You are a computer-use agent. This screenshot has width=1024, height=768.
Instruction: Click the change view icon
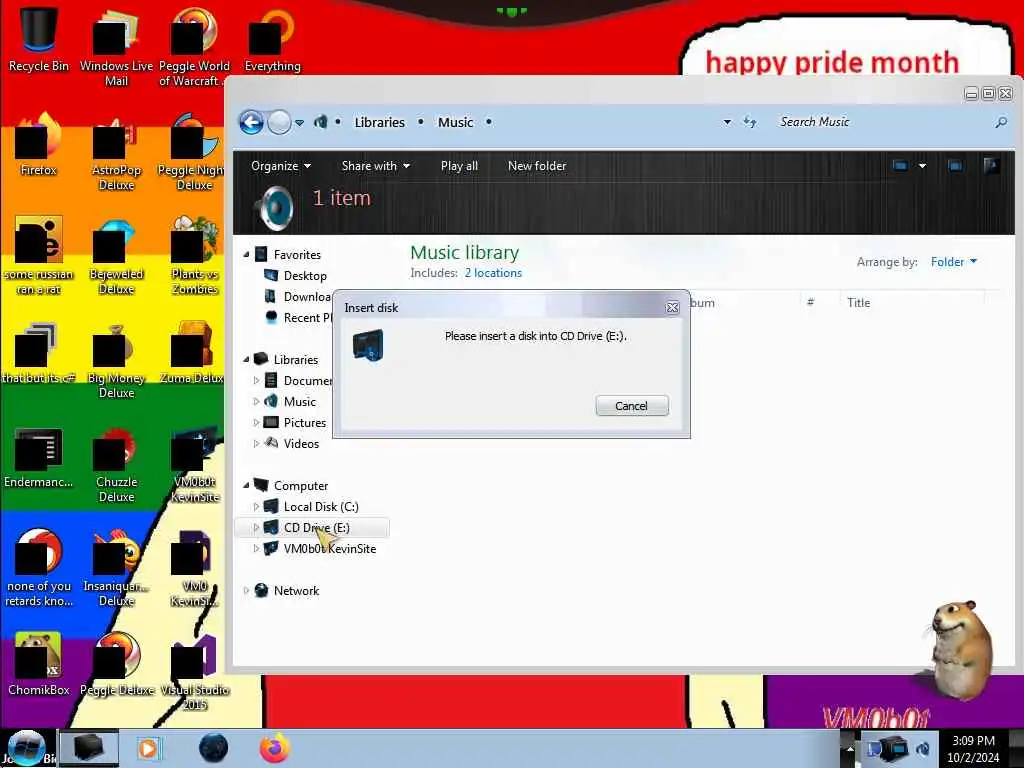tap(900, 166)
